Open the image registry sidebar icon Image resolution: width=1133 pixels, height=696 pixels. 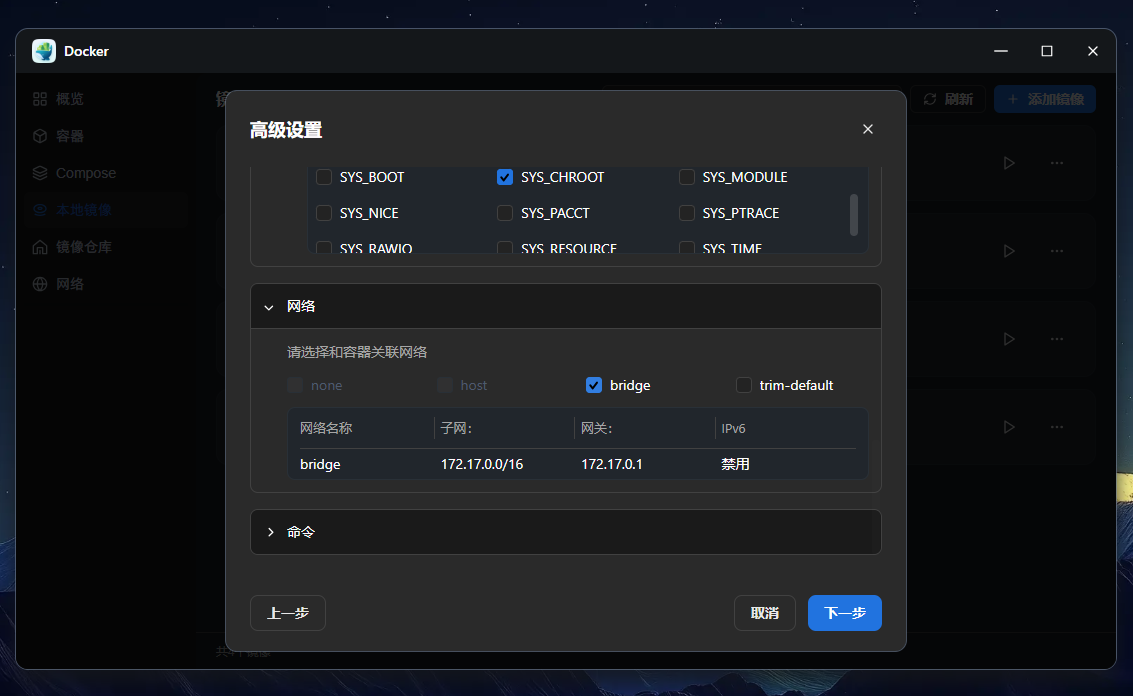[x=40, y=247]
